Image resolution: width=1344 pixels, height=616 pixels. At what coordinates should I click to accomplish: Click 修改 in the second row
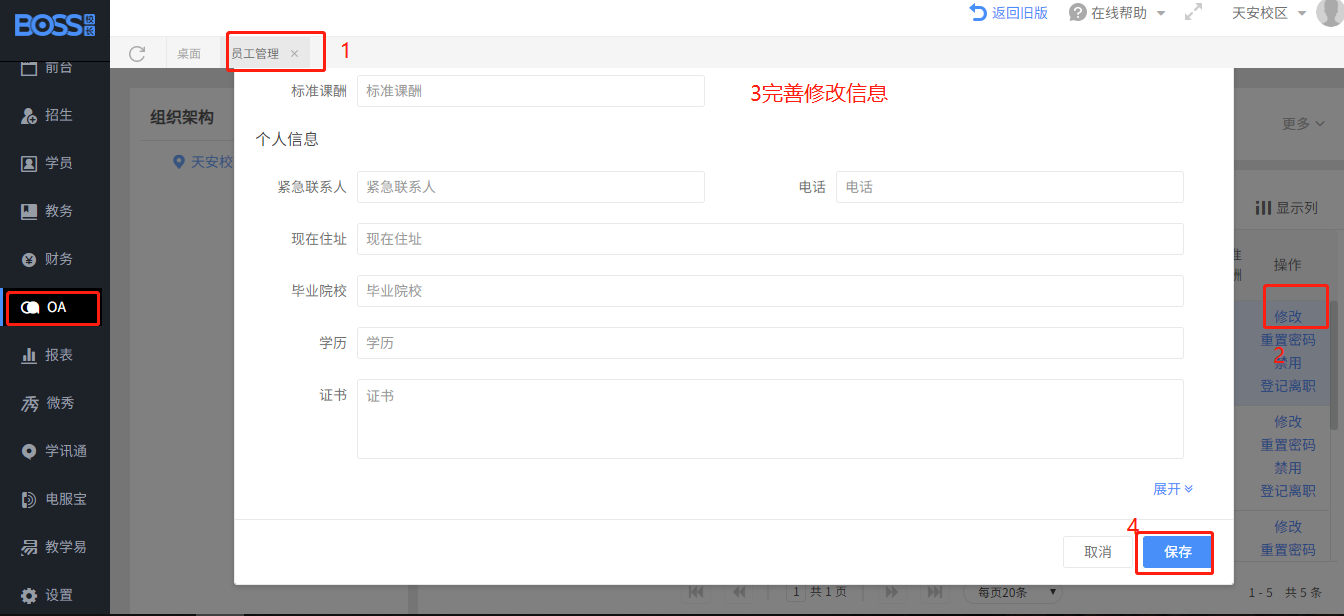[1288, 422]
